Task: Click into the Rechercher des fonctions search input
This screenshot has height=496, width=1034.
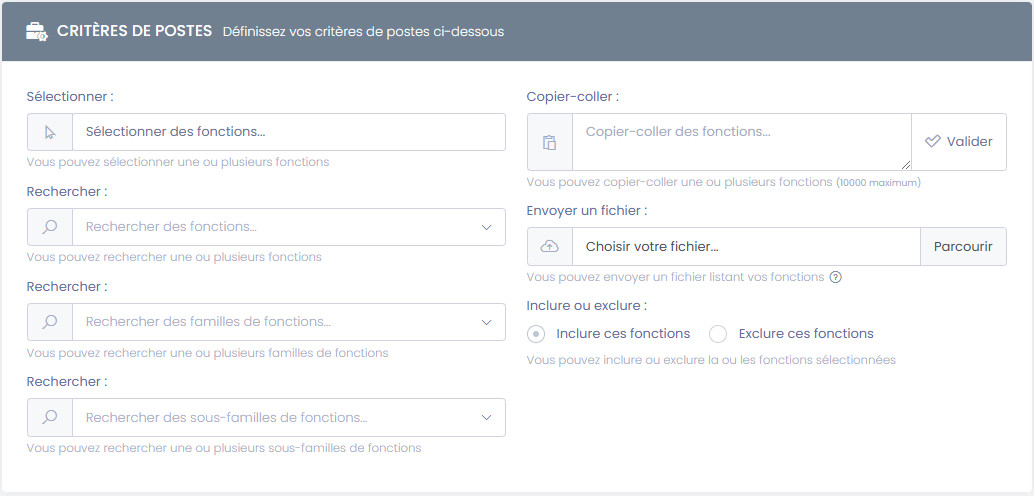Action: tap(270, 227)
